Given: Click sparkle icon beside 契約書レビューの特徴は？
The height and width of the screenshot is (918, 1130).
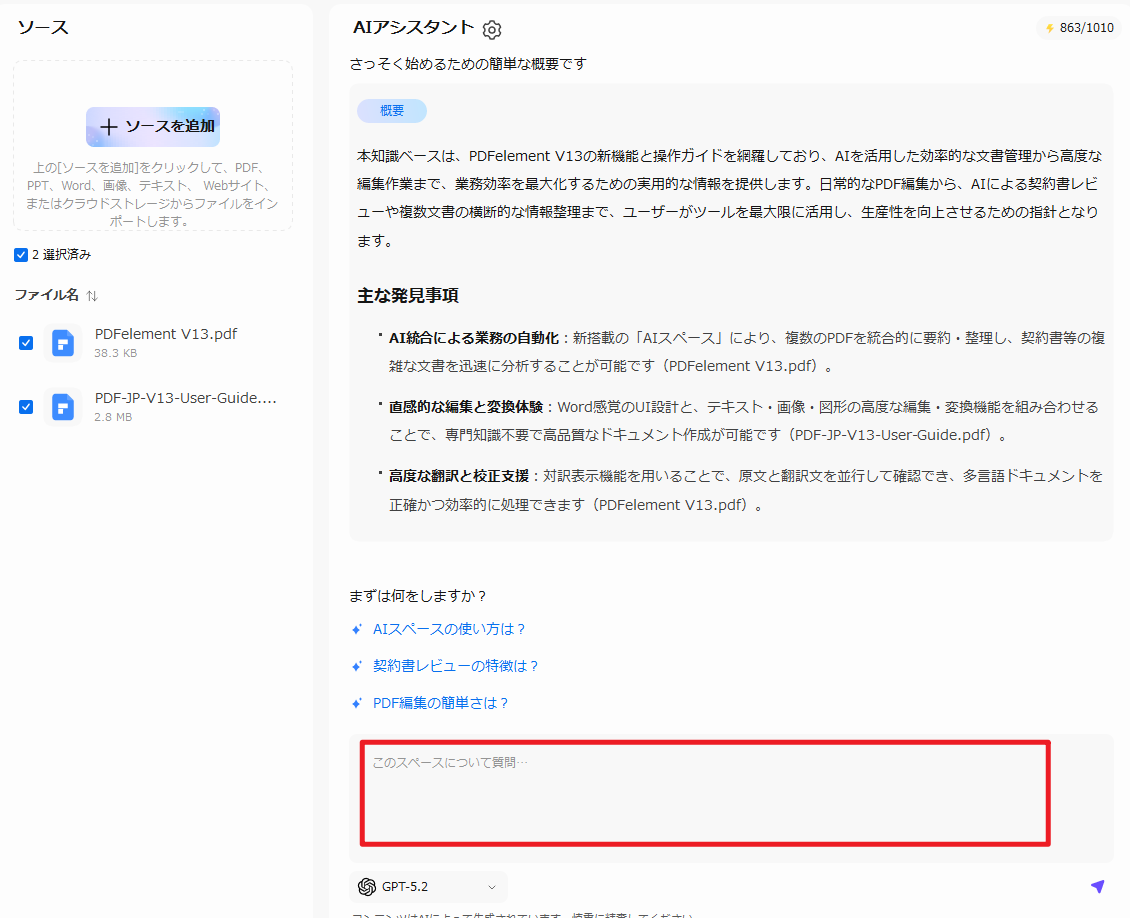Looking at the screenshot, I should (x=357, y=667).
